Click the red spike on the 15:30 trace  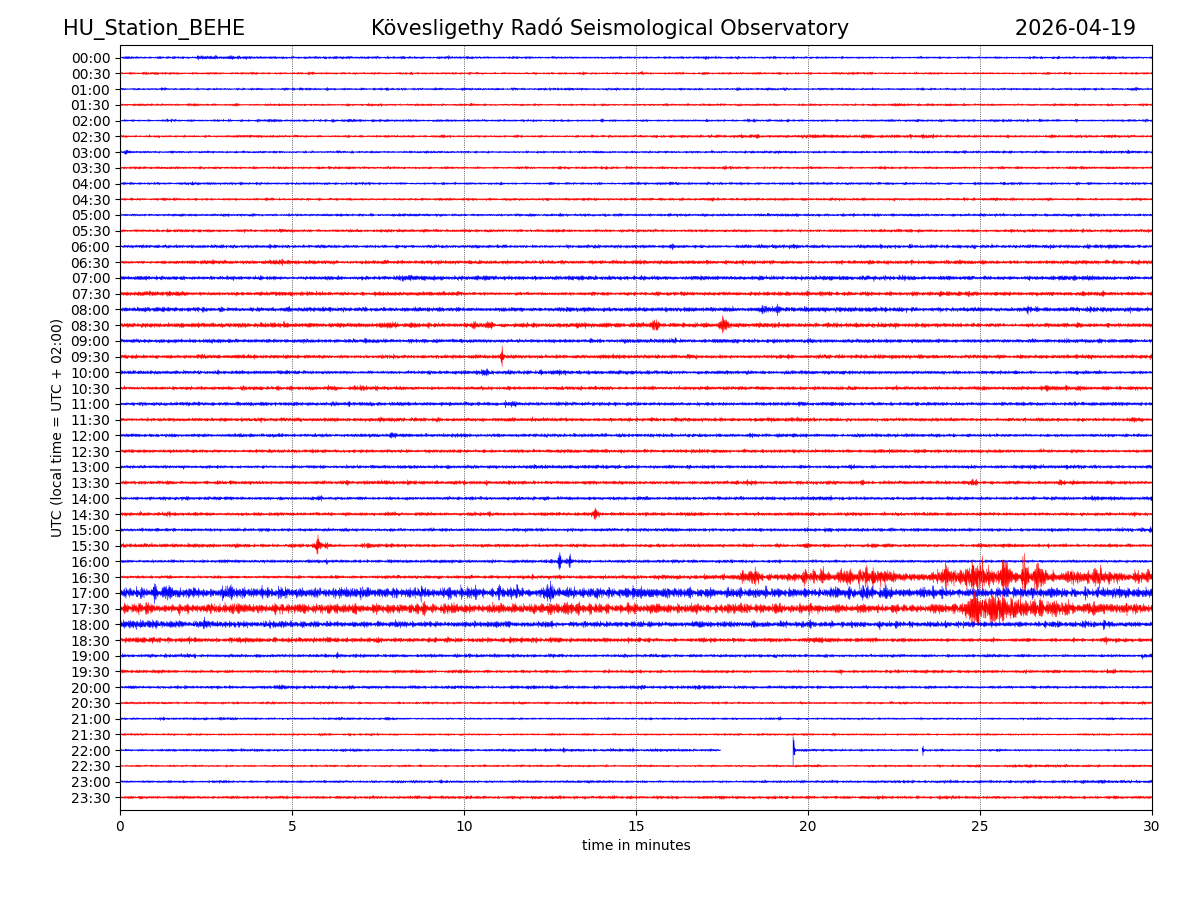click(x=318, y=545)
